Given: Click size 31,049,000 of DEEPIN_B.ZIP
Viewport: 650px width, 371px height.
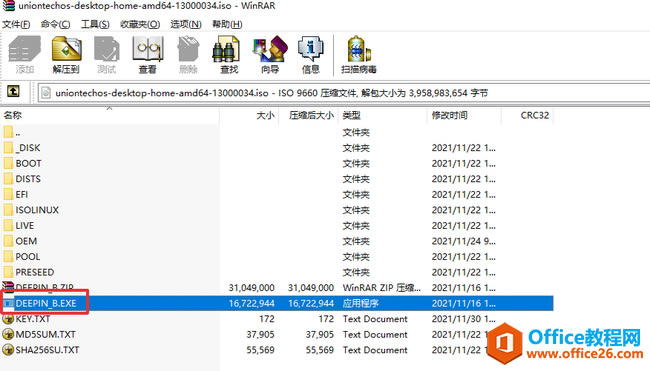Looking at the screenshot, I should (x=251, y=288).
